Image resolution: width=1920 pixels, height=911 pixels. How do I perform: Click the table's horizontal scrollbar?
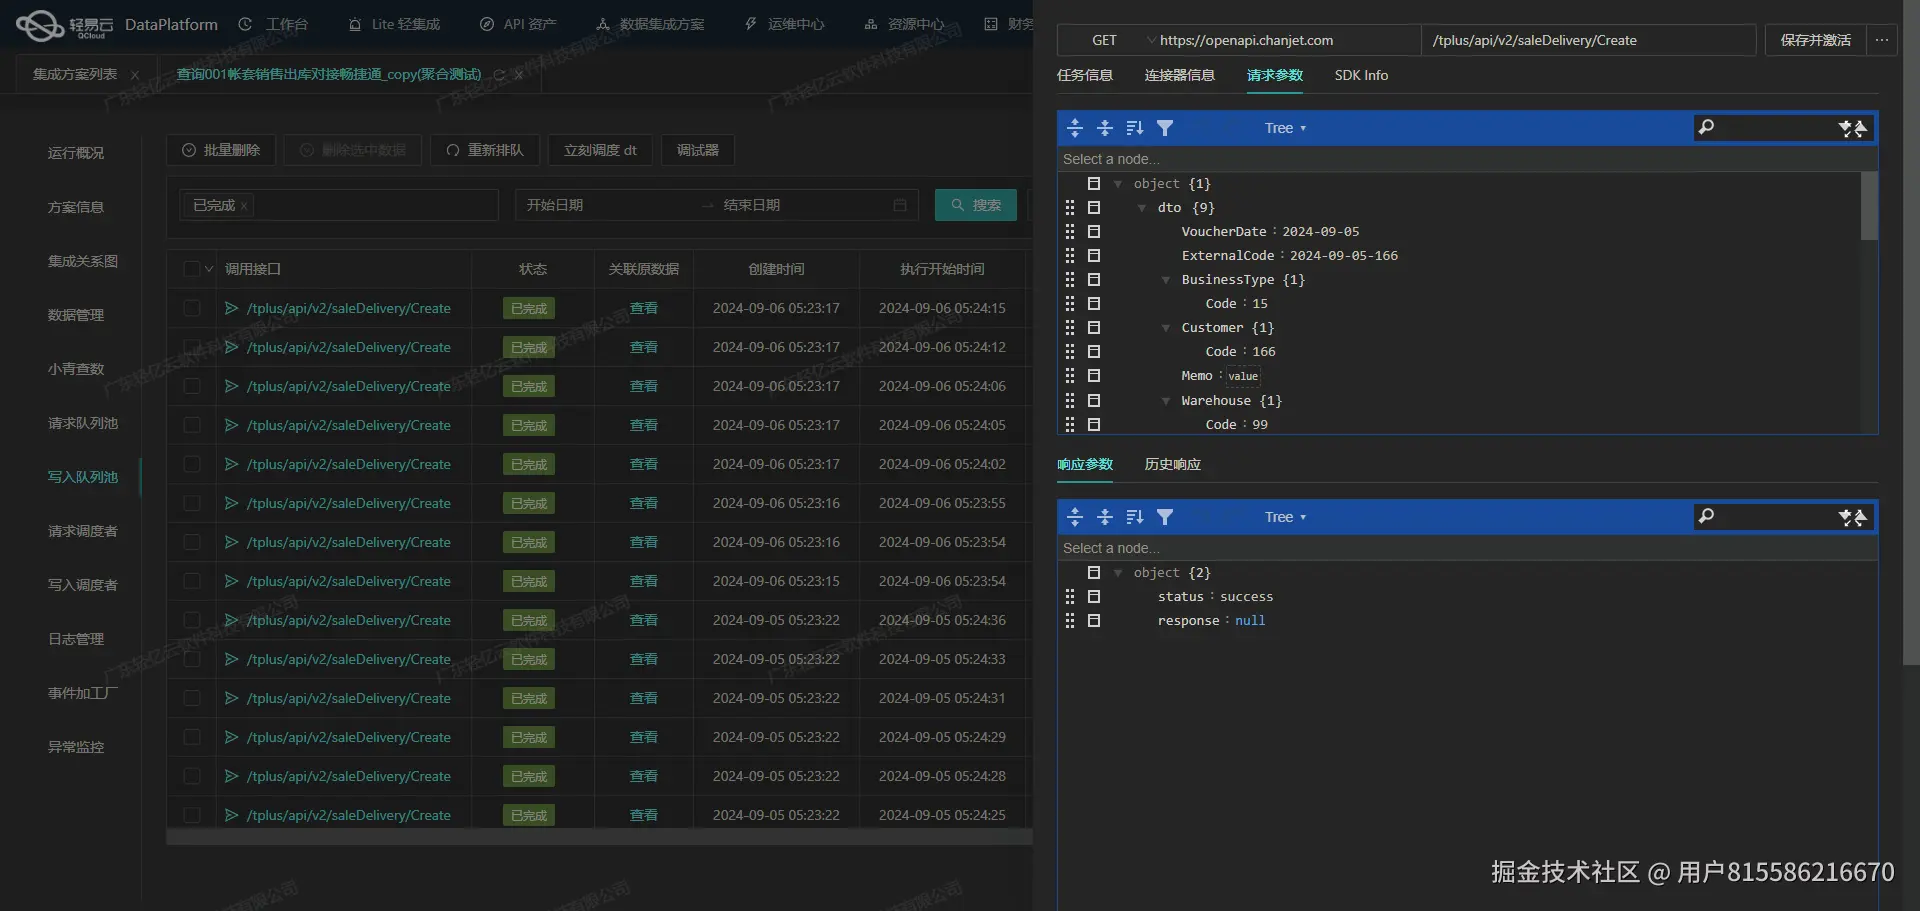(x=600, y=837)
